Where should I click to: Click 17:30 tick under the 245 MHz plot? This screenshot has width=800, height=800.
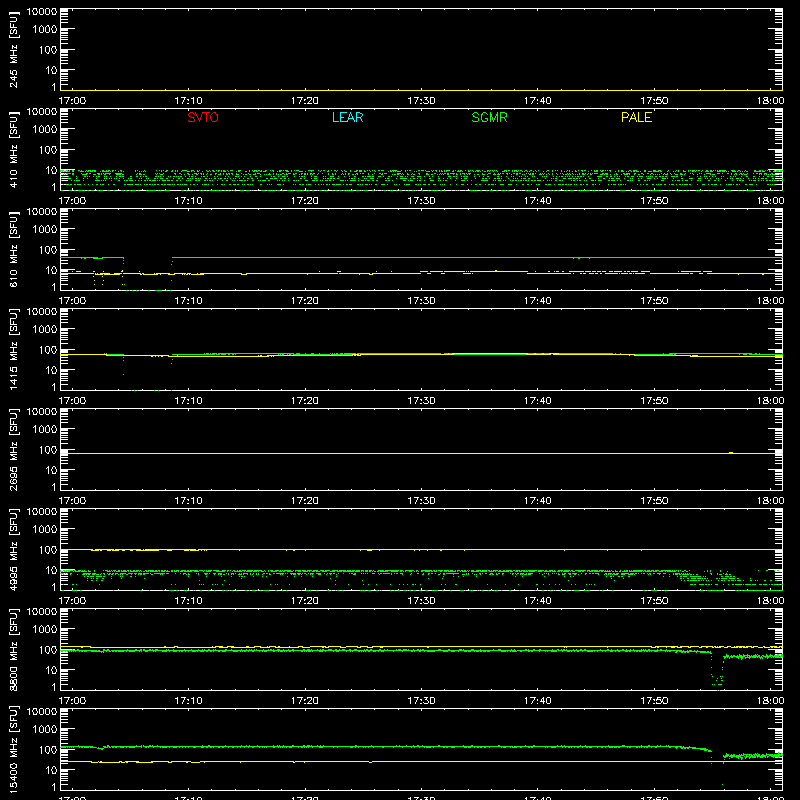coord(421,101)
